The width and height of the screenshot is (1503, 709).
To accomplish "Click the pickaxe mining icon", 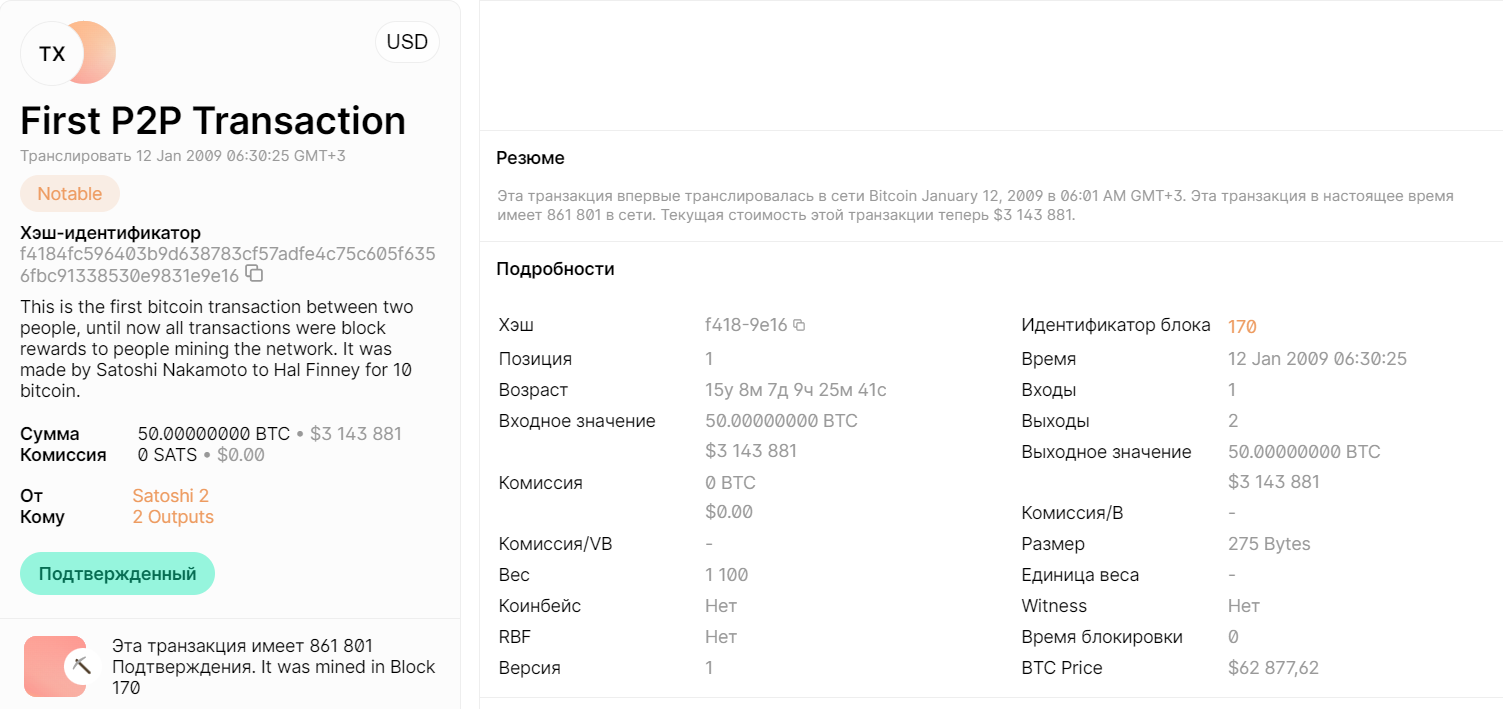I will [81, 666].
